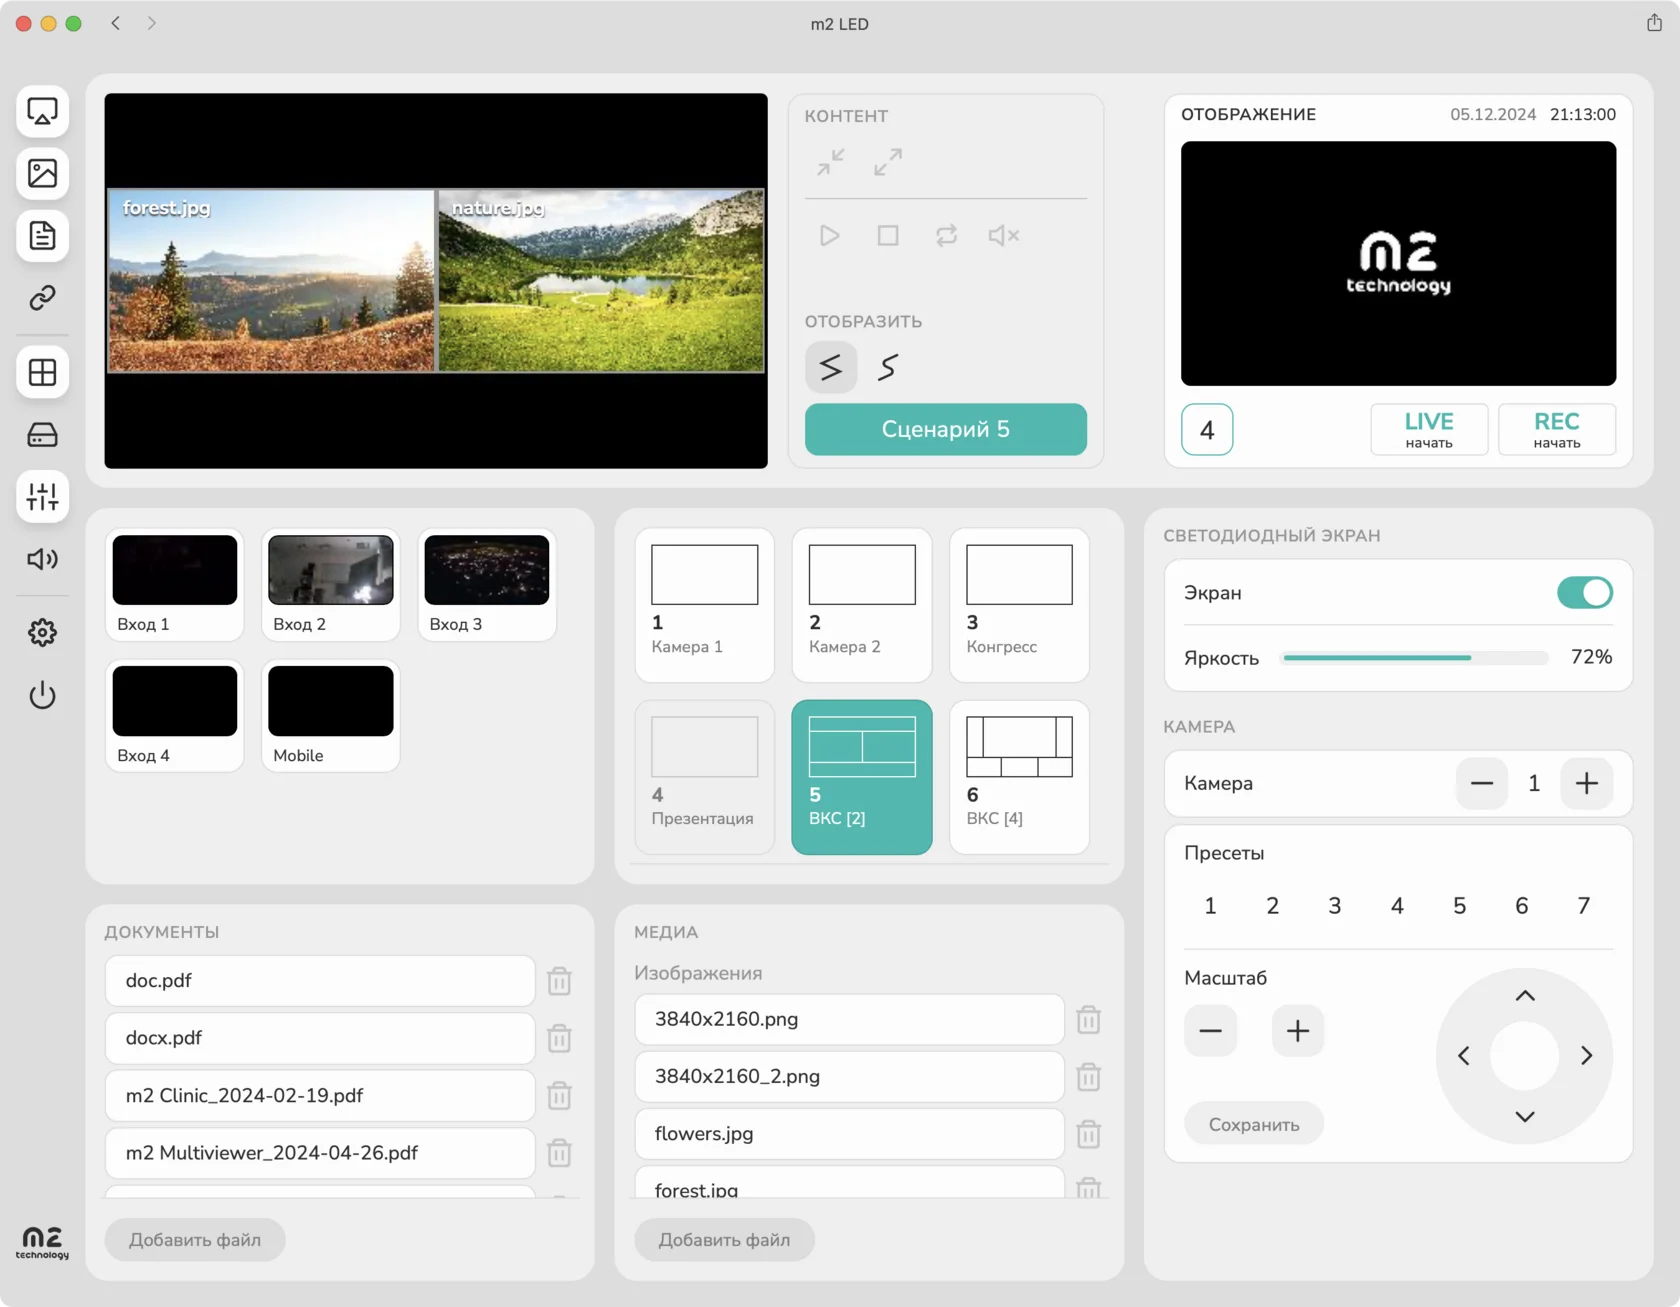Select flowers.jpg in media list
Viewport: 1680px width, 1307px height.
(849, 1134)
